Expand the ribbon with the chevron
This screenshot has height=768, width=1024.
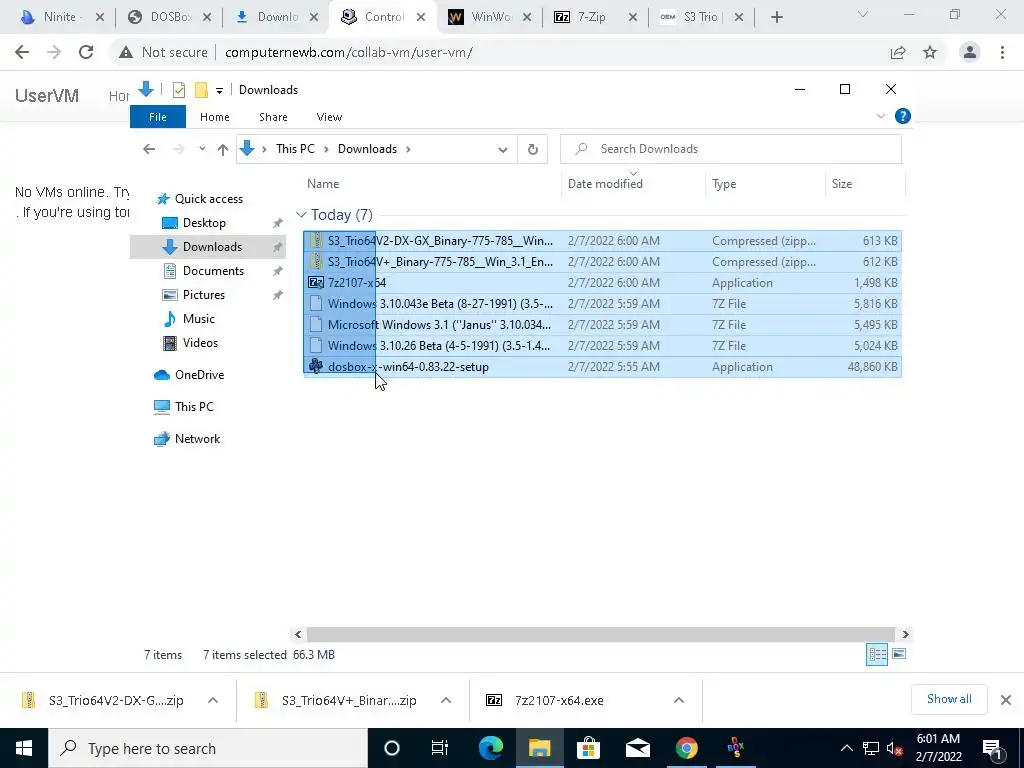coord(880,116)
